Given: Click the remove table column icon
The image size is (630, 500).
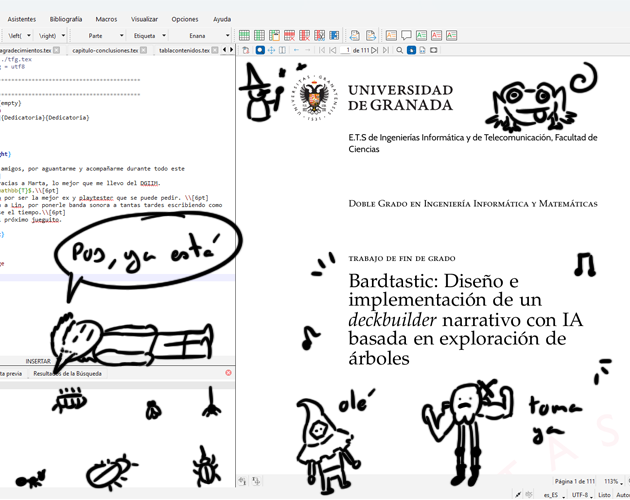Looking at the screenshot, I should pos(305,35).
